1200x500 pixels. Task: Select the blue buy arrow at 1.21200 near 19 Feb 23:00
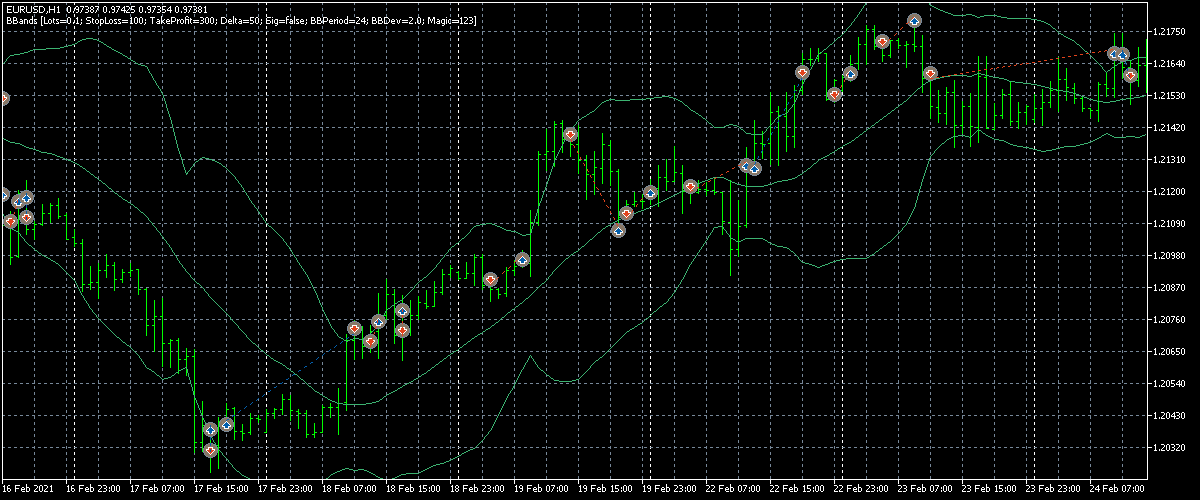tap(650, 192)
